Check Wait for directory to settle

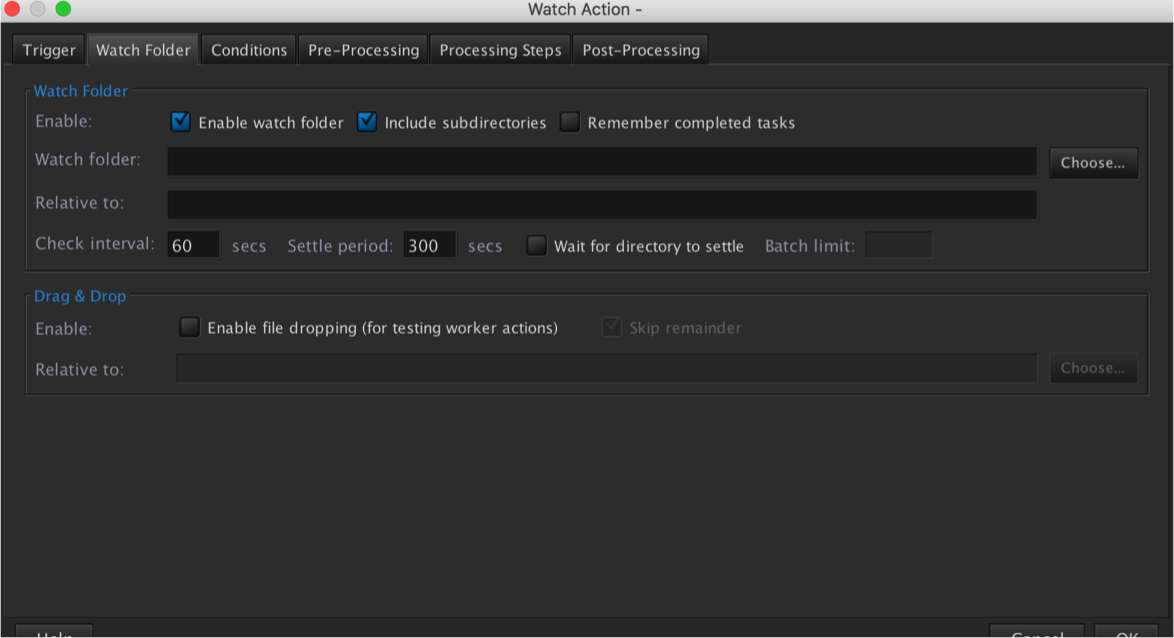(537, 246)
